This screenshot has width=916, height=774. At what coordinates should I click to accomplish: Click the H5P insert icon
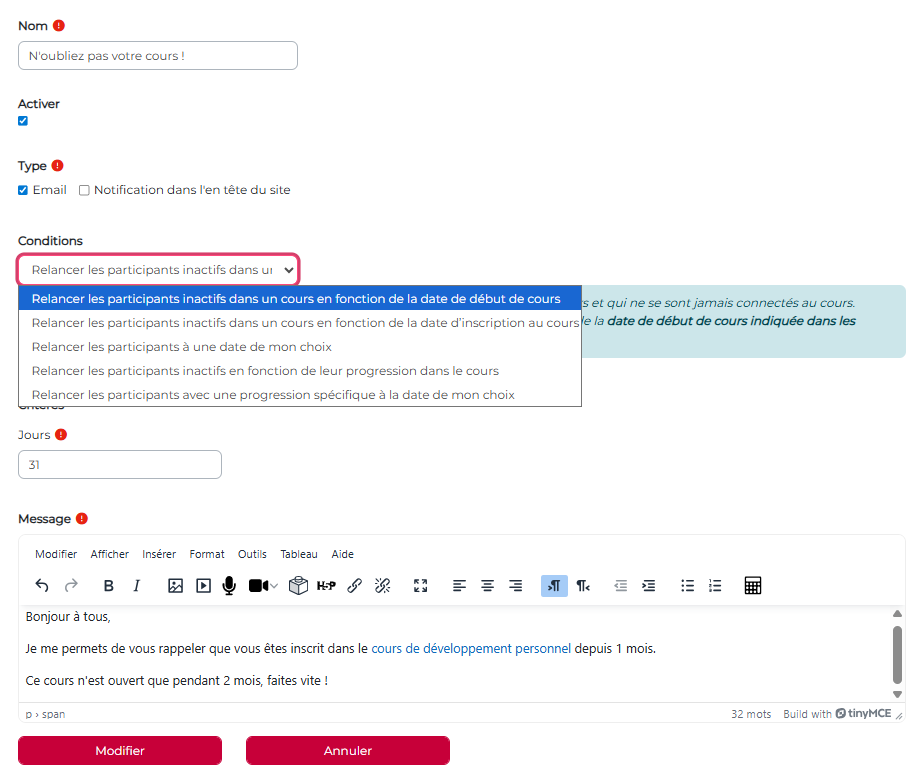[326, 586]
